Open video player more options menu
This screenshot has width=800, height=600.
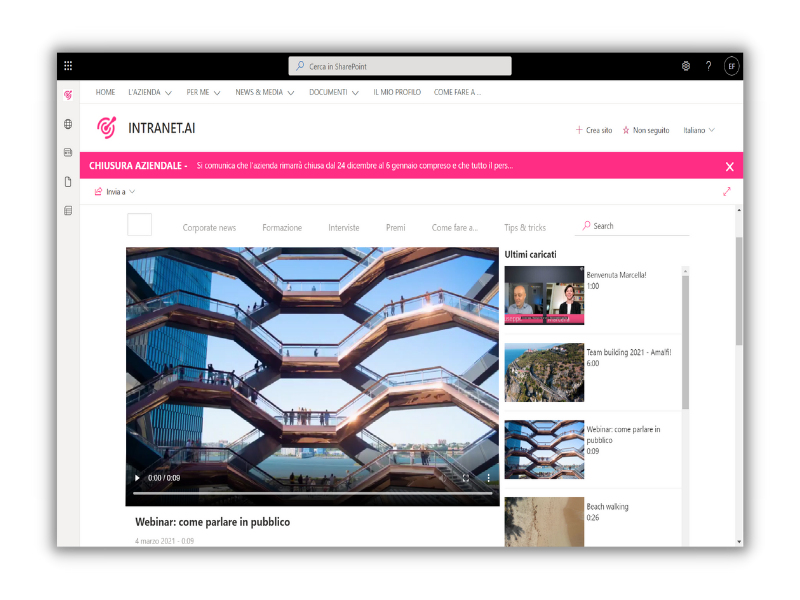click(x=488, y=478)
